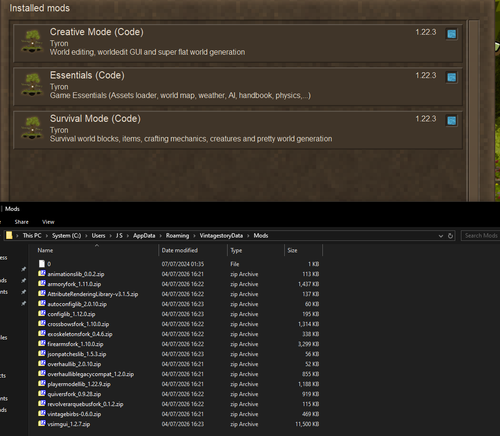Go to This PC in the breadcrumb

(32, 236)
